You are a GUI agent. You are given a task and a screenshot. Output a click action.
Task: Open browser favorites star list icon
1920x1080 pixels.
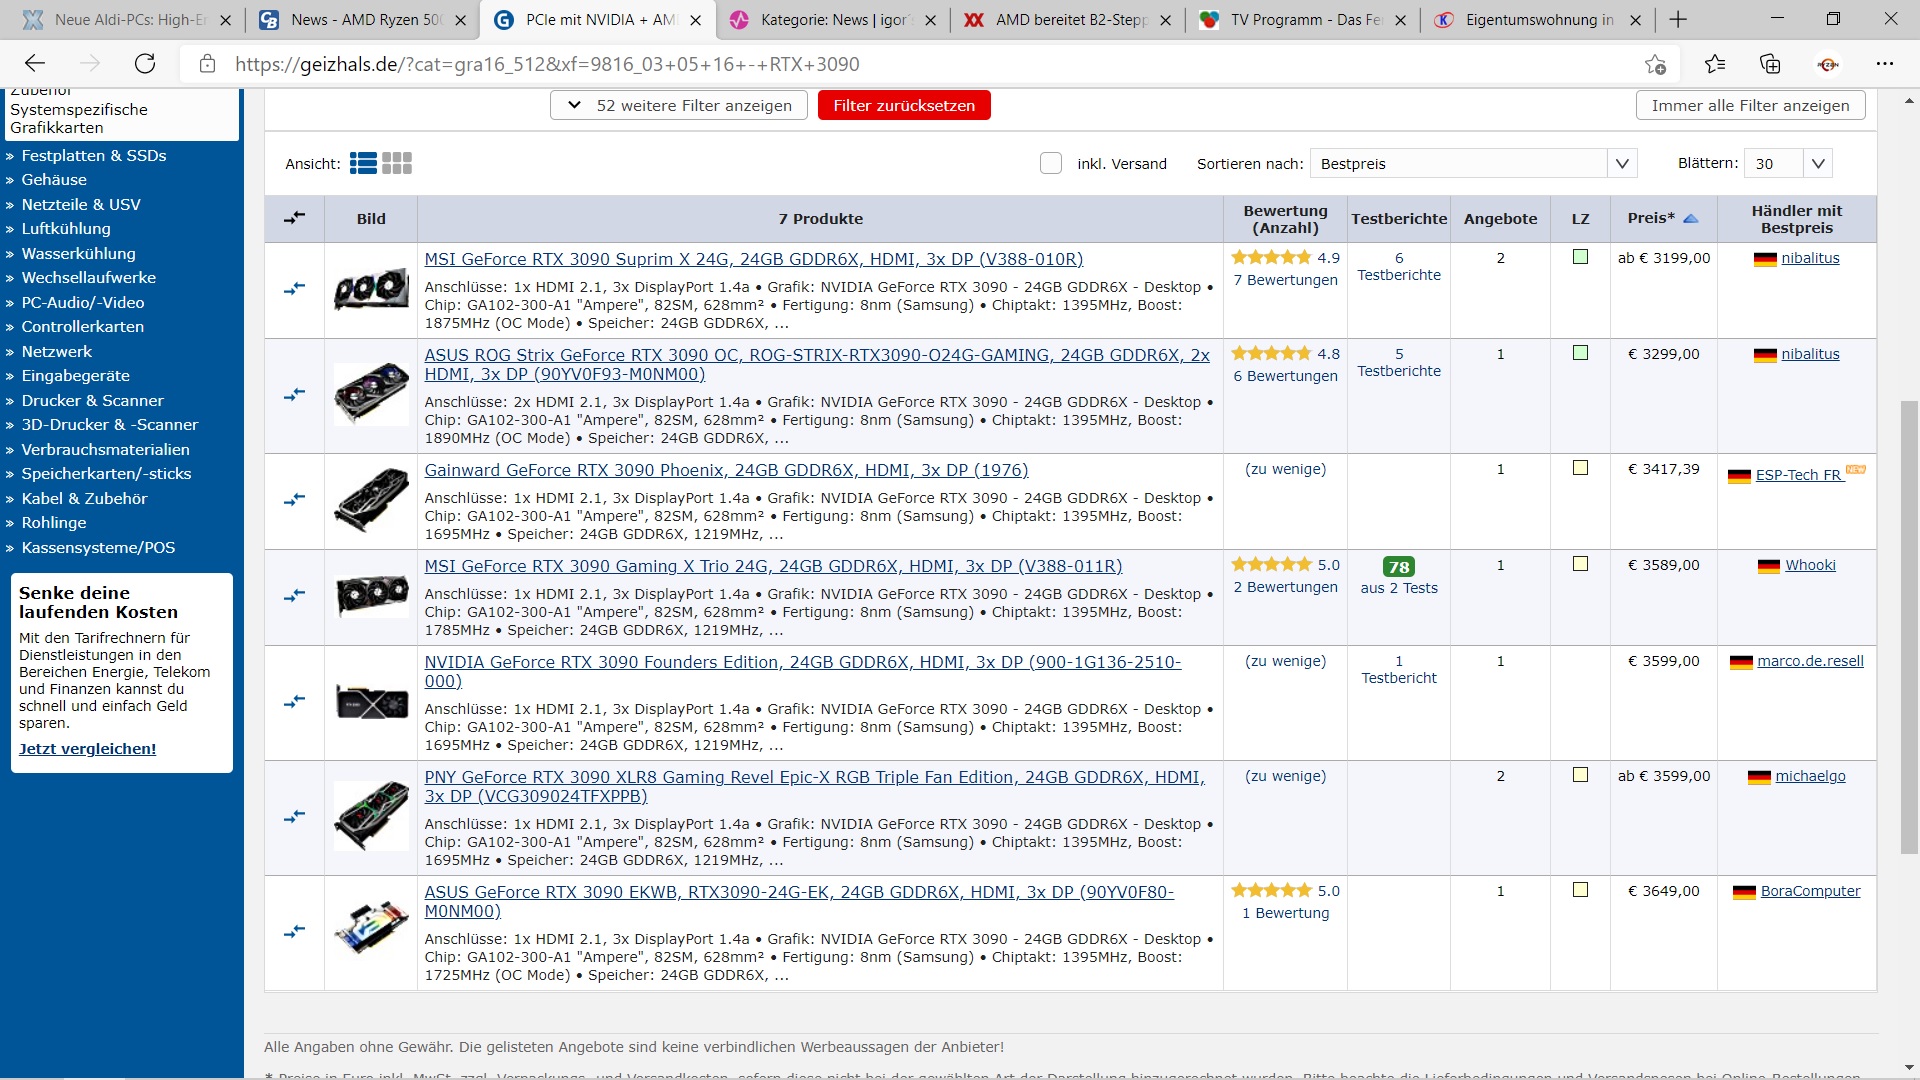(x=1715, y=64)
